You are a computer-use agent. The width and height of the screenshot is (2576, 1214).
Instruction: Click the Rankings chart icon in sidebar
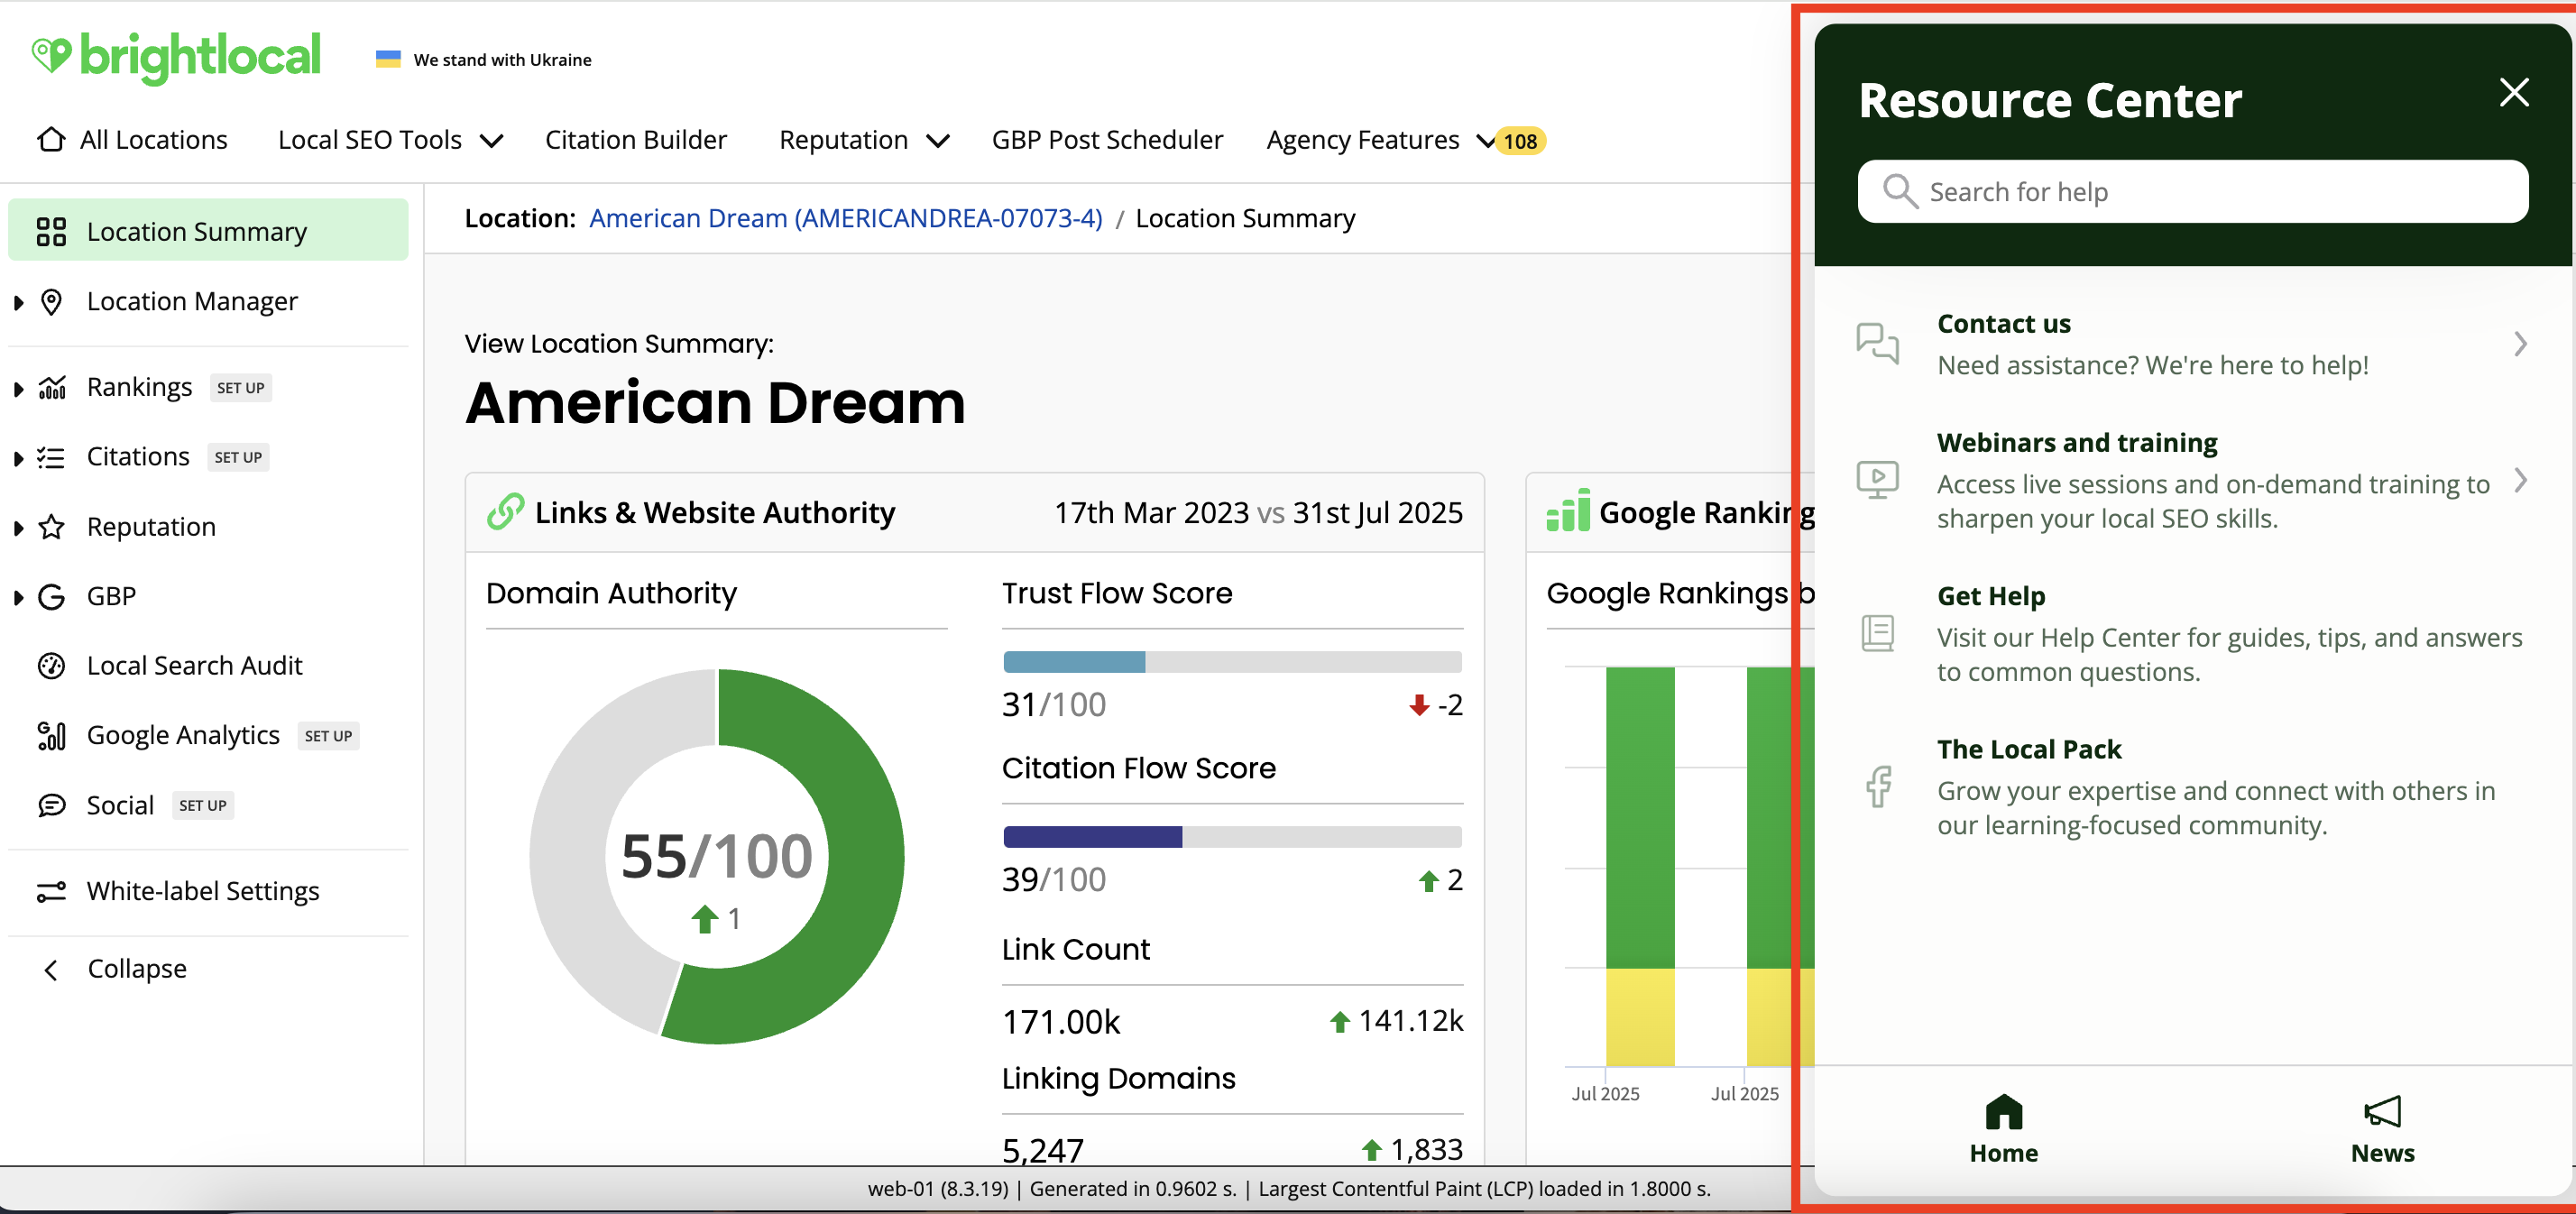click(51, 388)
